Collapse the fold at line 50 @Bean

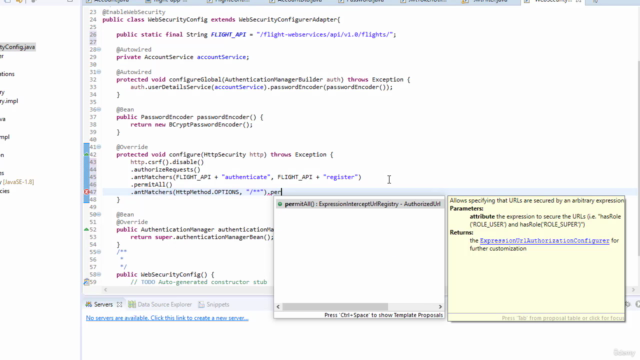click(99, 214)
